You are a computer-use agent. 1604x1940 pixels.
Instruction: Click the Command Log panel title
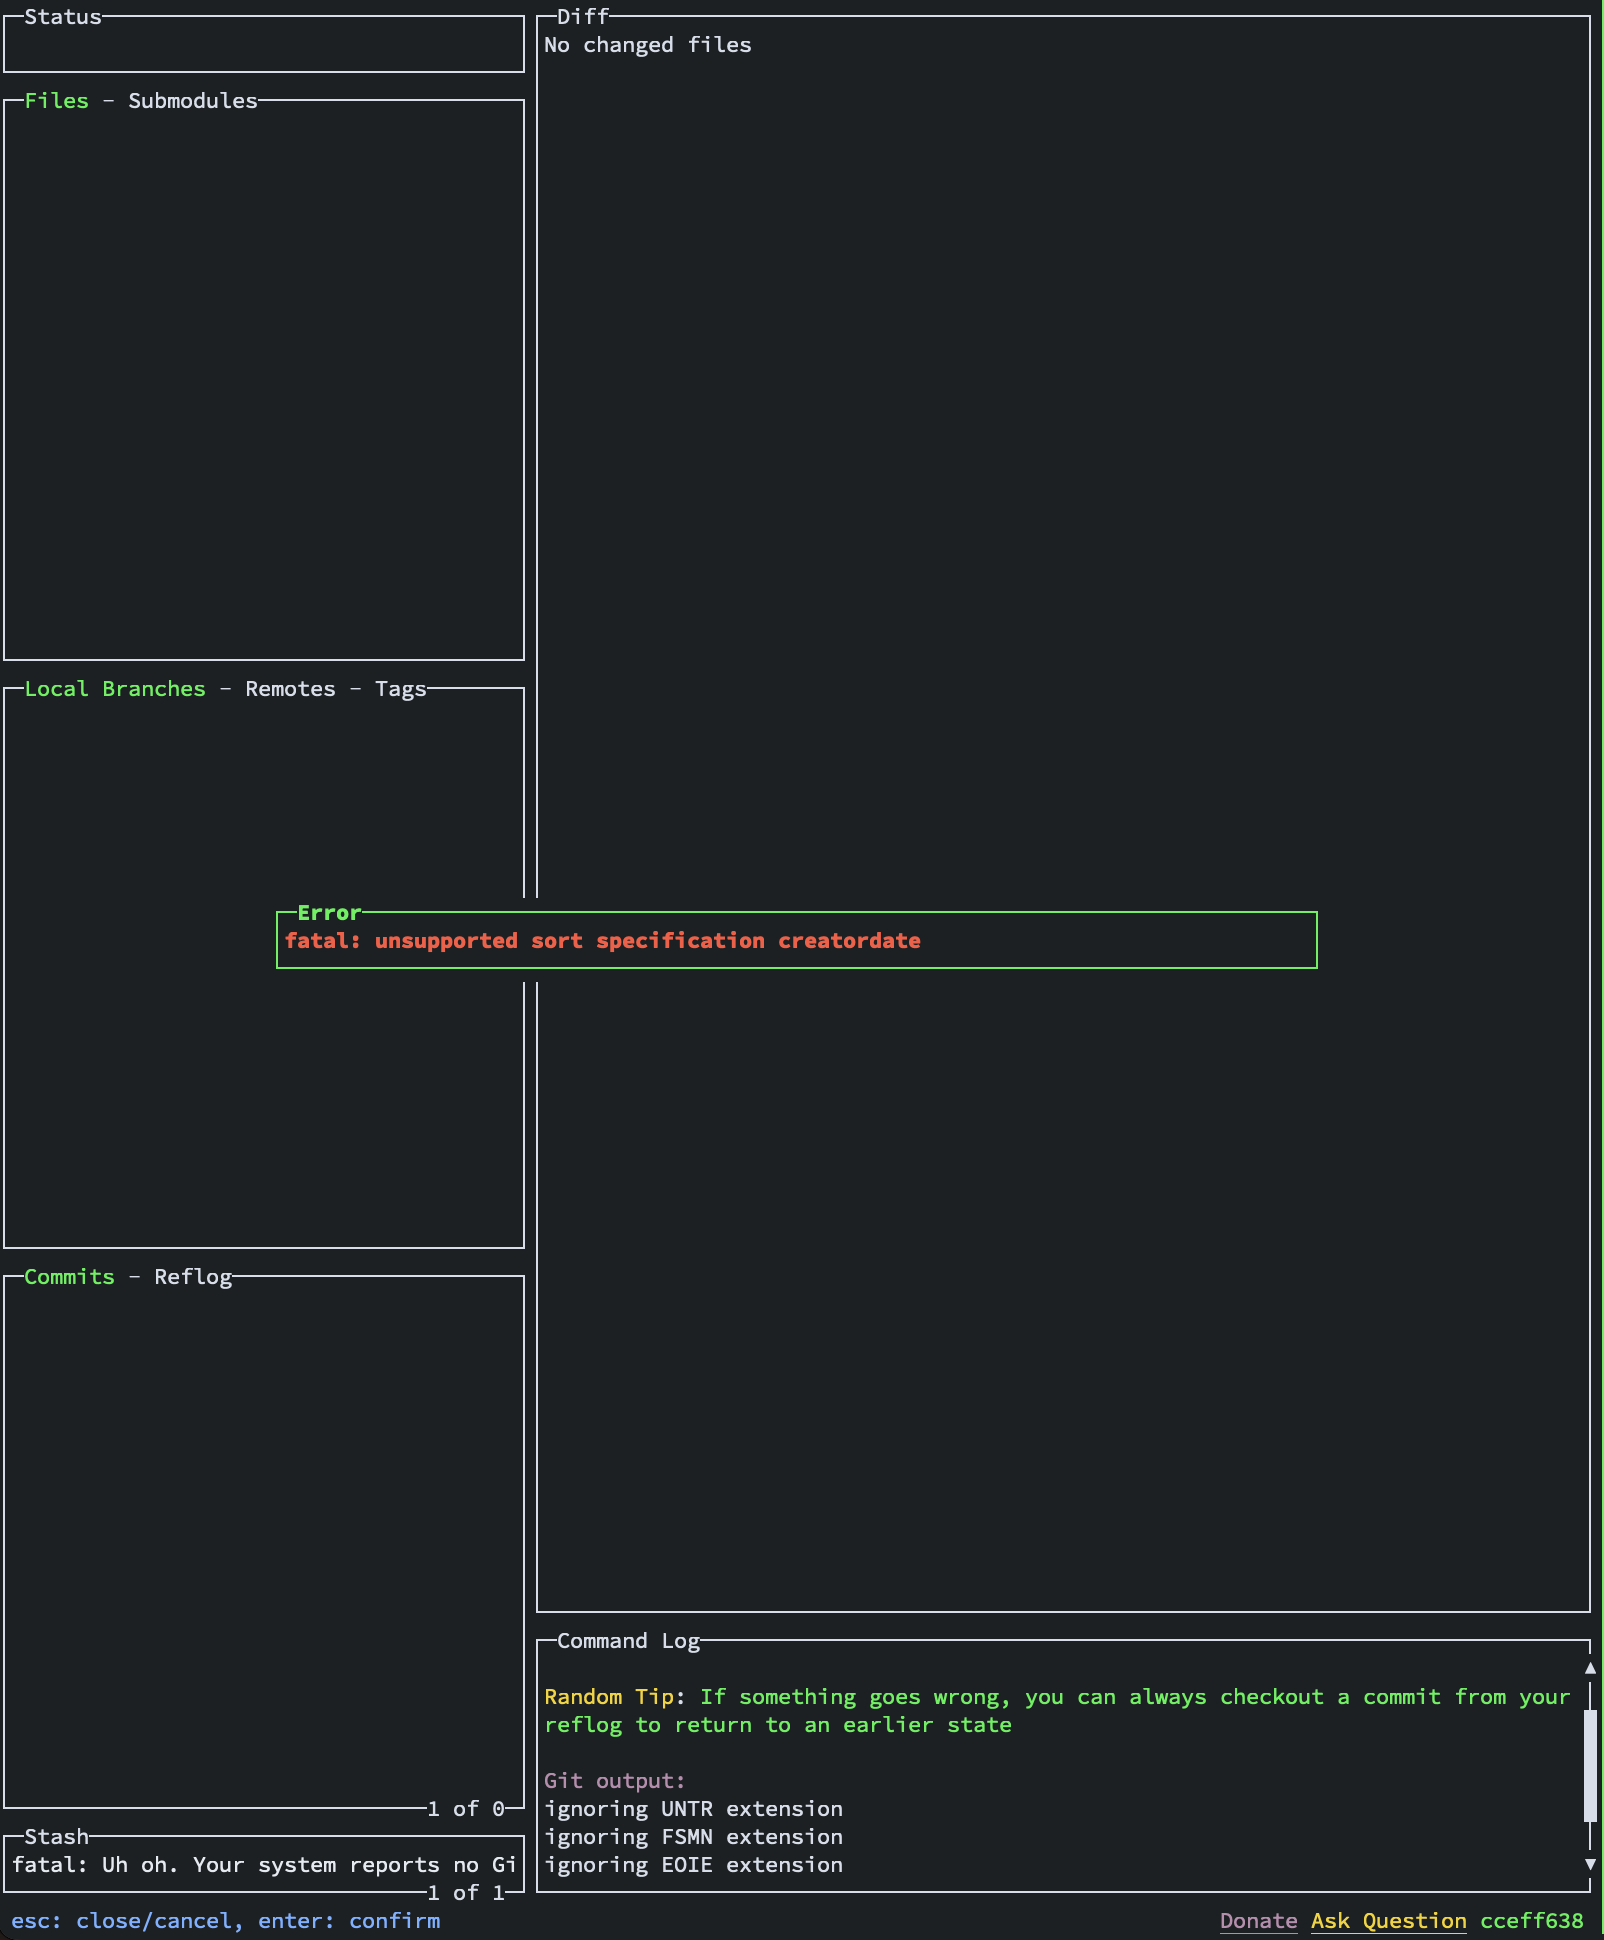tap(628, 1641)
